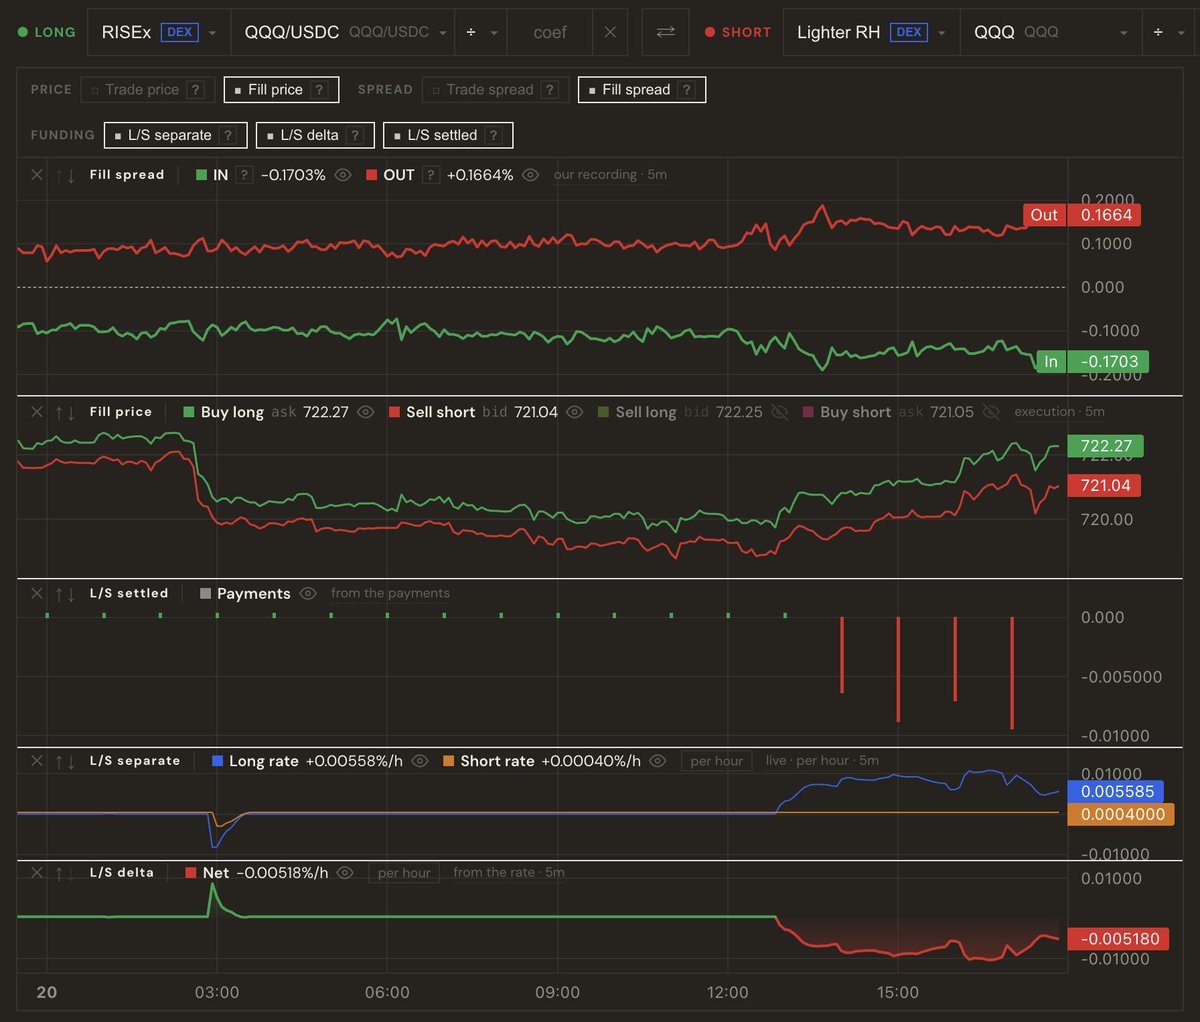Close the L/S delta panel

click(36, 873)
